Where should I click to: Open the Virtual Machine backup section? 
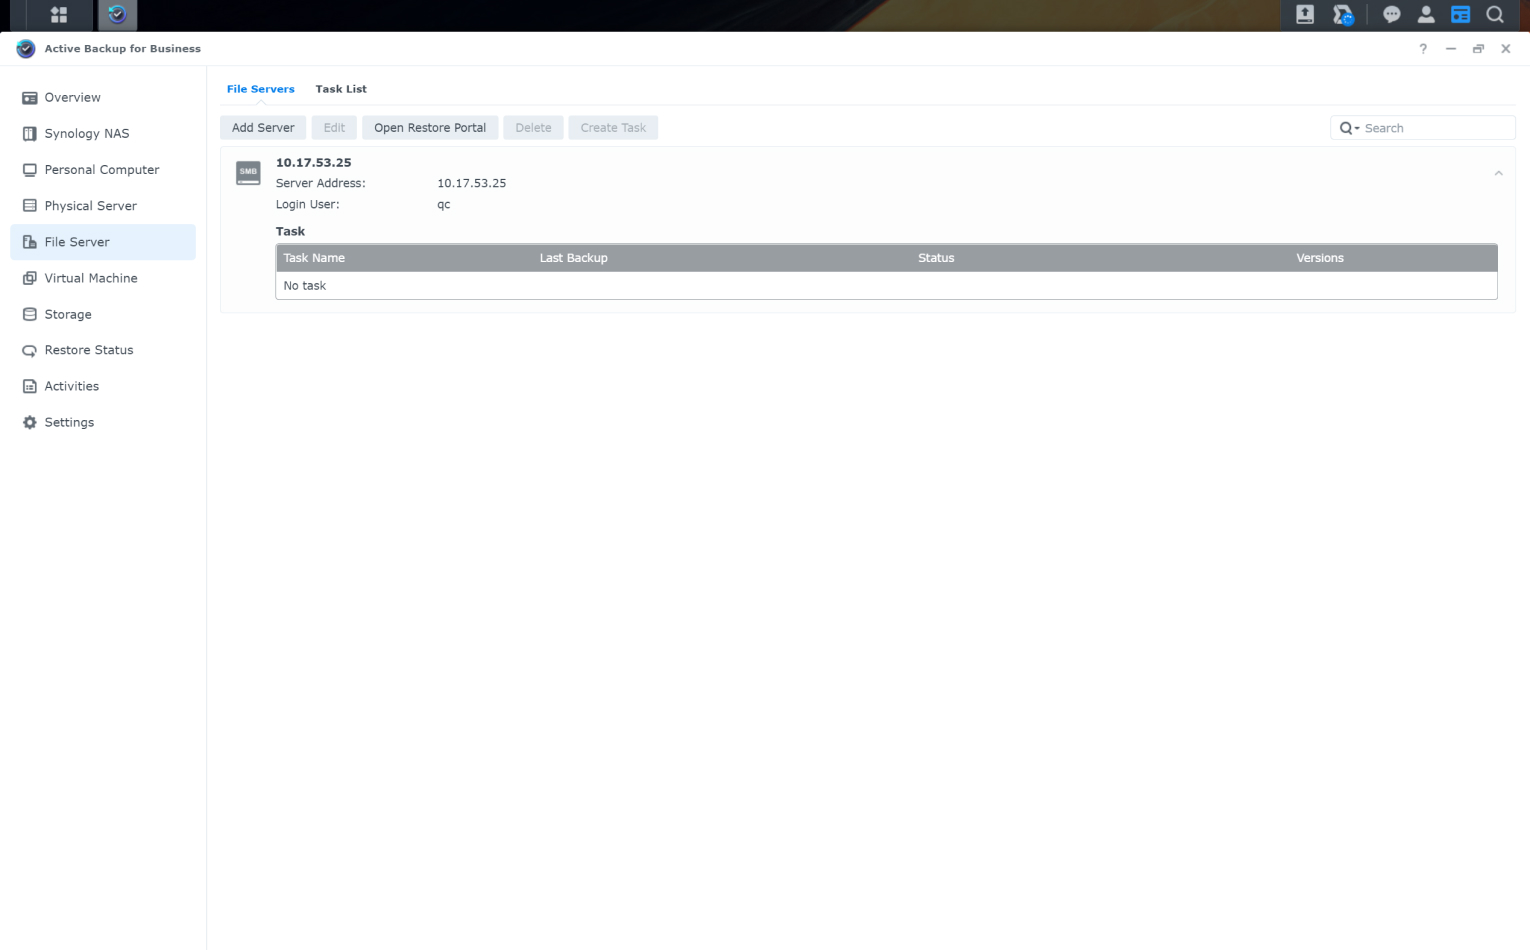tap(90, 278)
